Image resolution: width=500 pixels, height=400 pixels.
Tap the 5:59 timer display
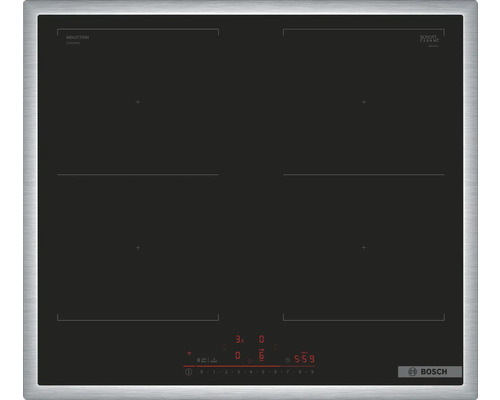[305, 359]
